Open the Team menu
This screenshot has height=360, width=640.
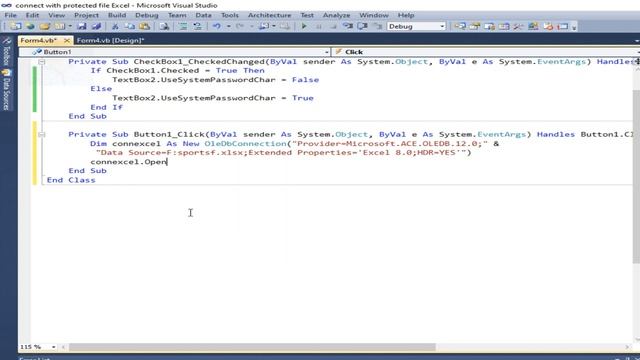[177, 15]
